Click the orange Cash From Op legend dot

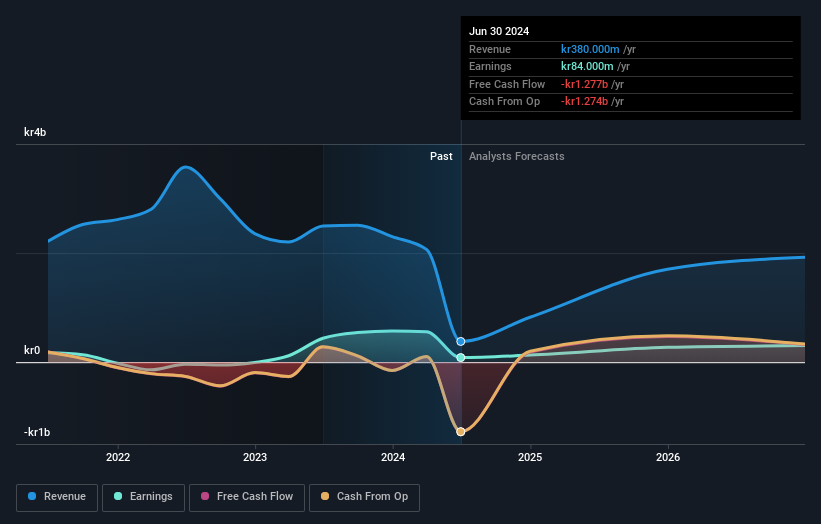click(x=325, y=496)
